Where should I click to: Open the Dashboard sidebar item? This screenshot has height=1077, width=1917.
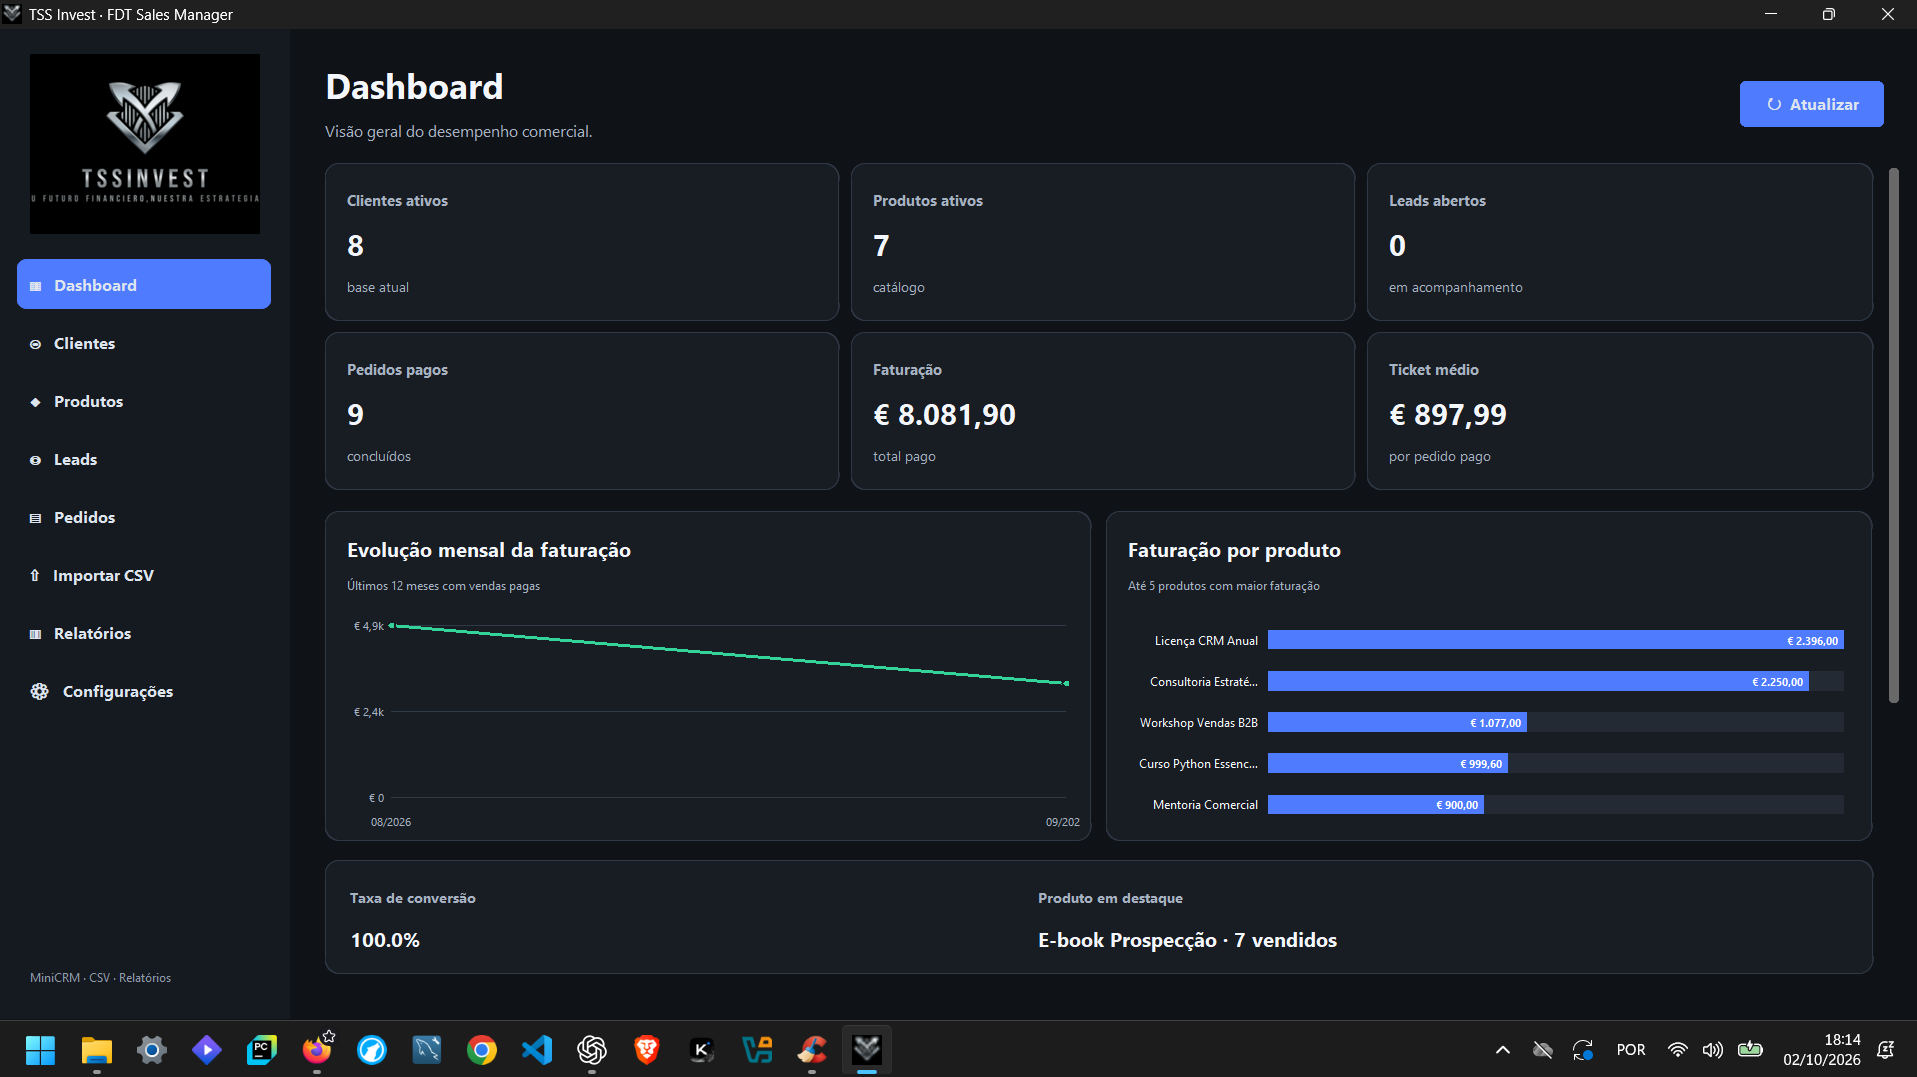click(144, 285)
